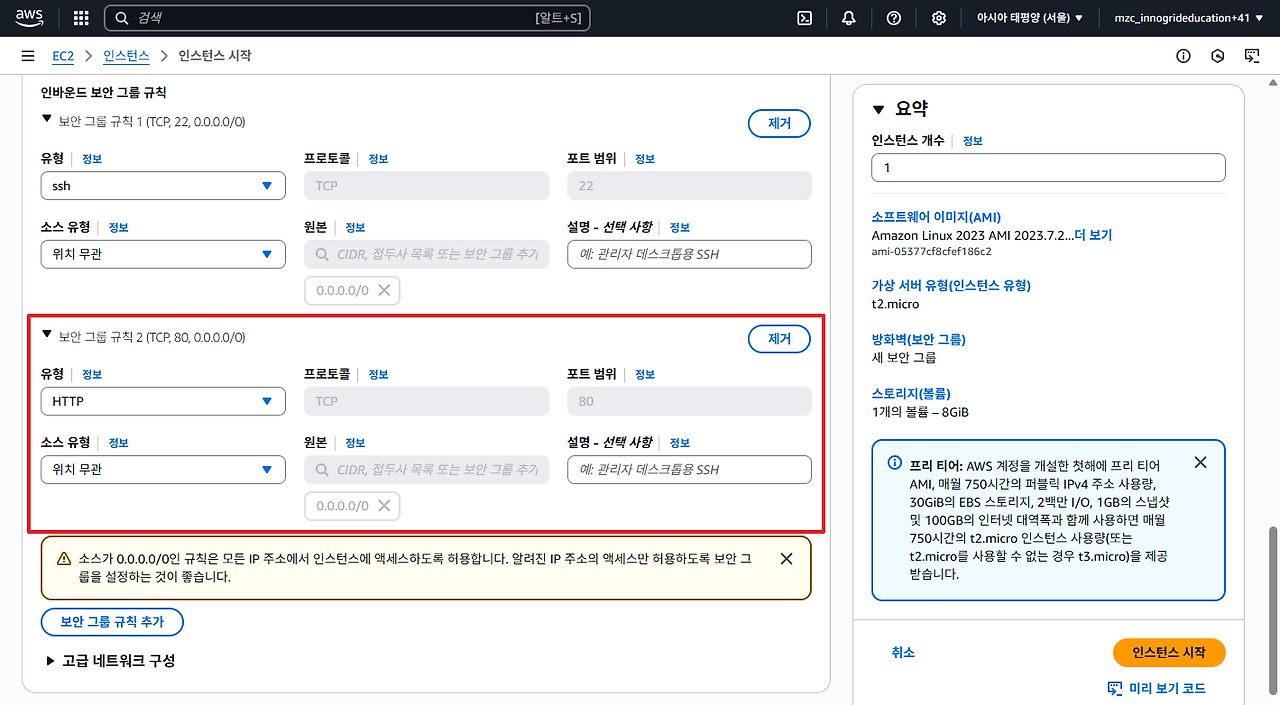Open 미리 보기 코드 link

[1167, 689]
